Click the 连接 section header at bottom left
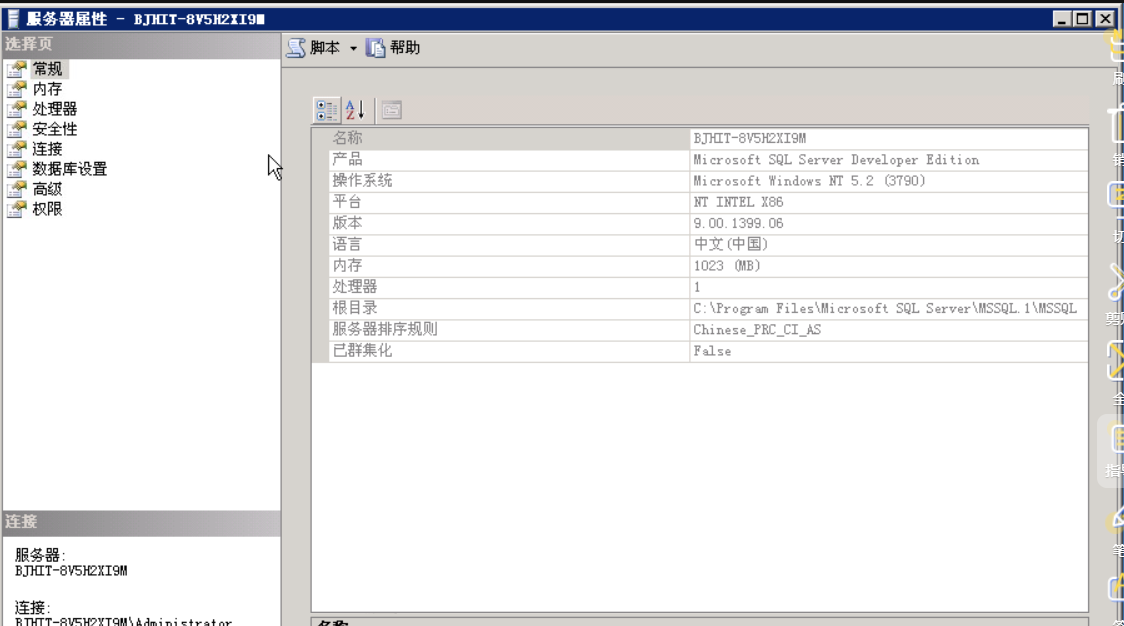Screen dimensions: 1124x626 (141, 522)
